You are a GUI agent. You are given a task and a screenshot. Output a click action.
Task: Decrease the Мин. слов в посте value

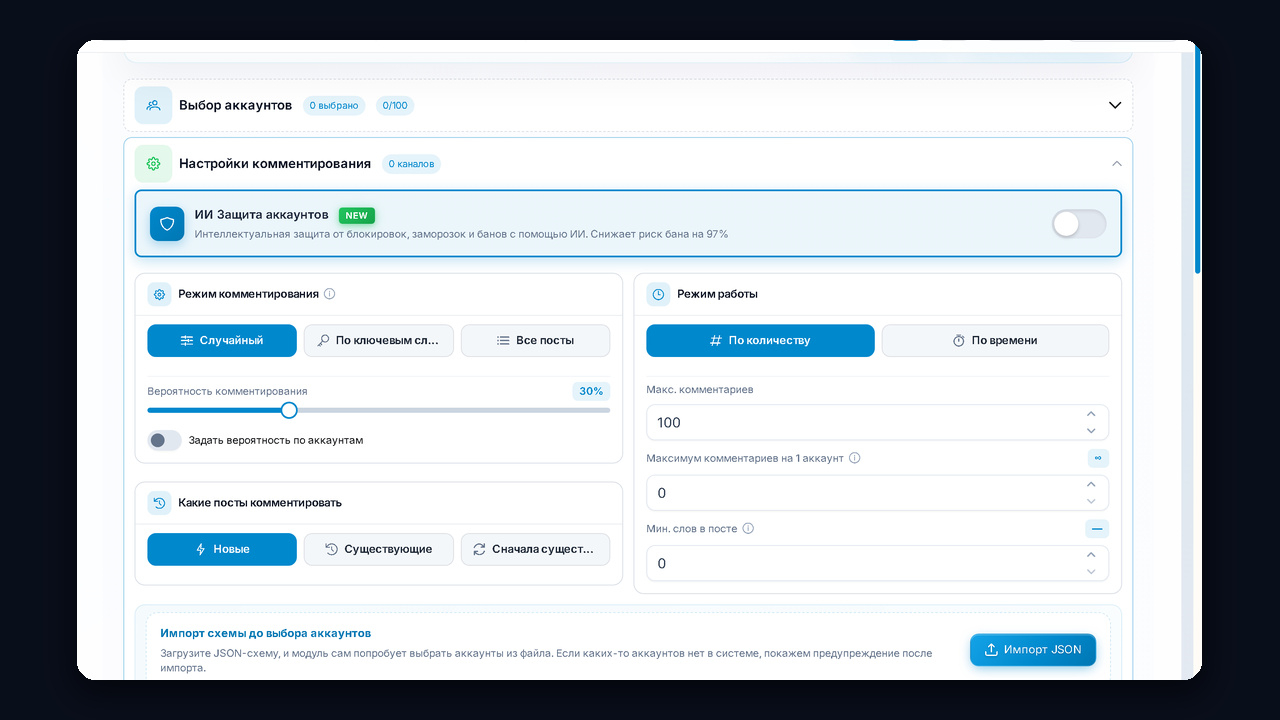click(x=1091, y=572)
